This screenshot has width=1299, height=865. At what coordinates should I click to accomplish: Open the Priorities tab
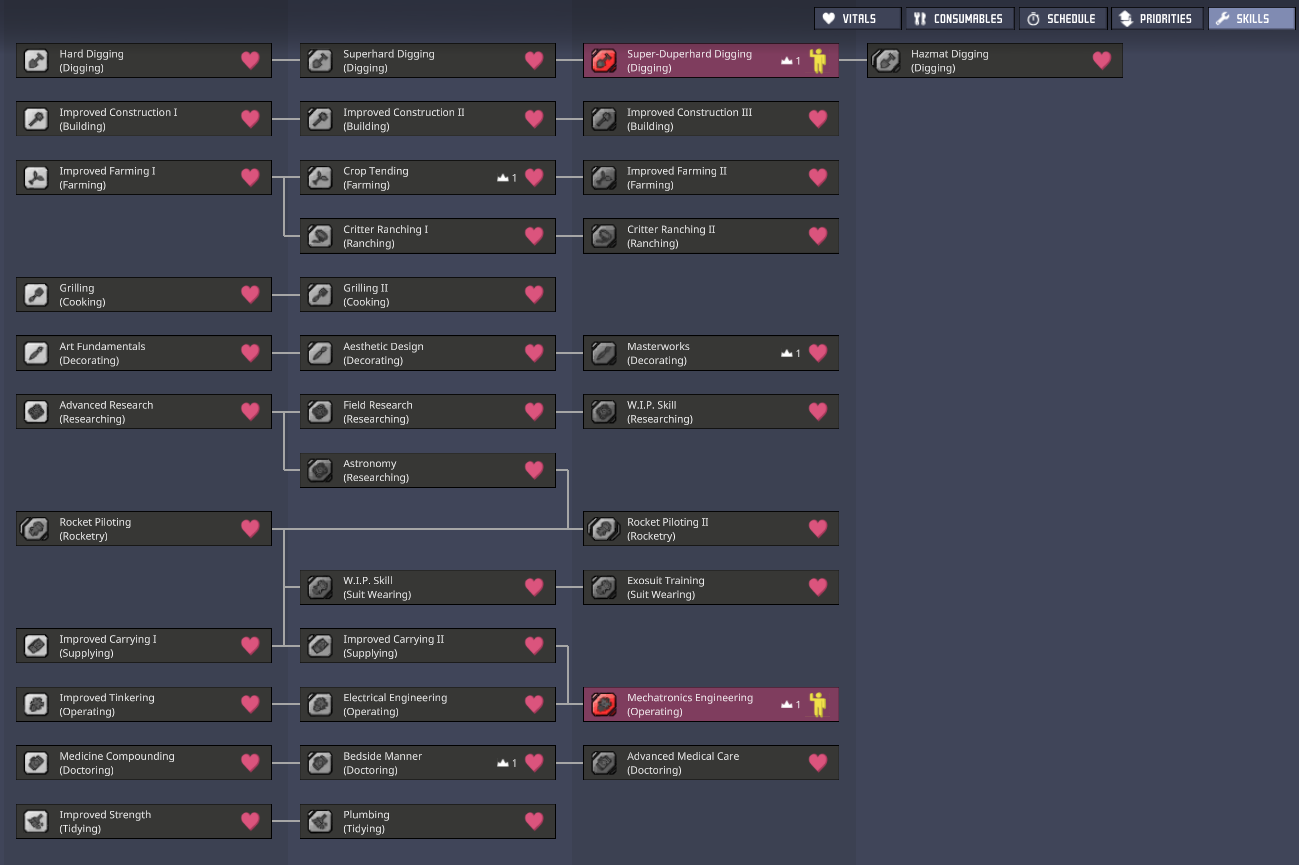(1156, 19)
